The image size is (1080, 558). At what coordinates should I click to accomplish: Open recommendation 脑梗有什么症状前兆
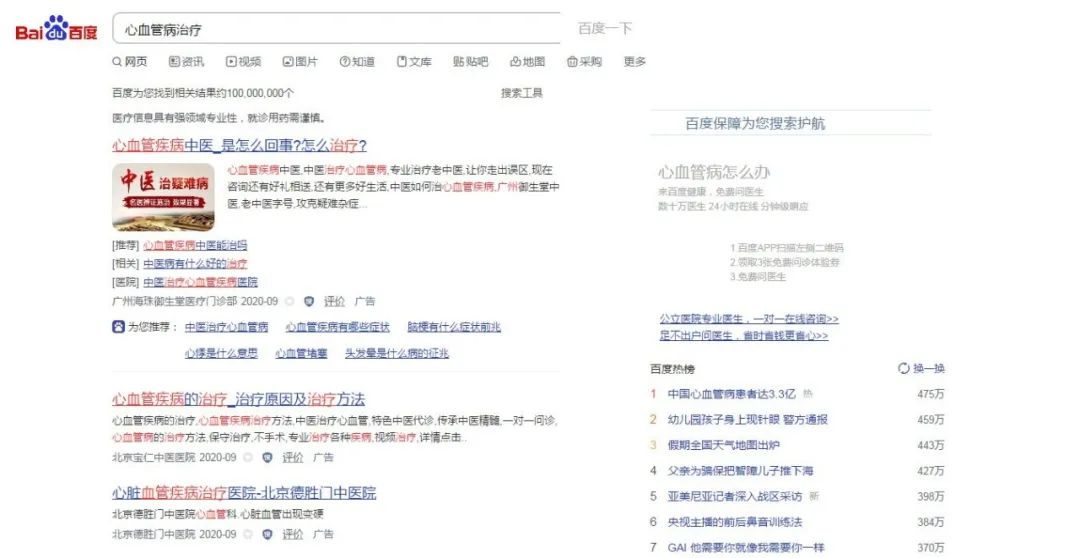(454, 327)
